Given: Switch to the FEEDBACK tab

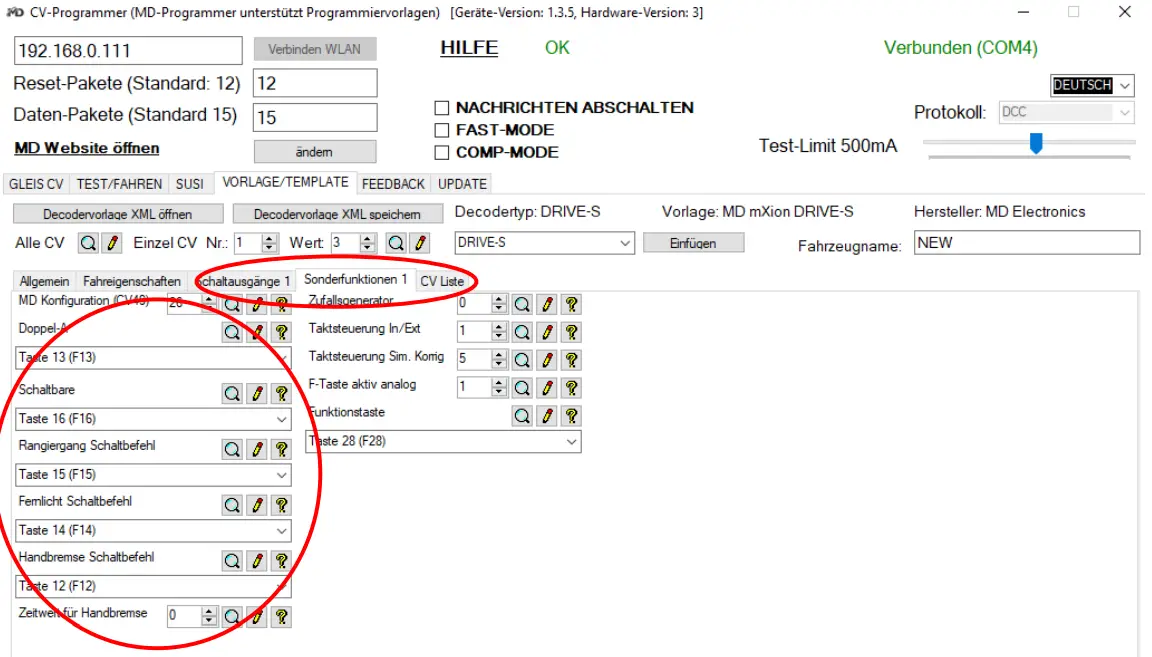Looking at the screenshot, I should 393,183.
